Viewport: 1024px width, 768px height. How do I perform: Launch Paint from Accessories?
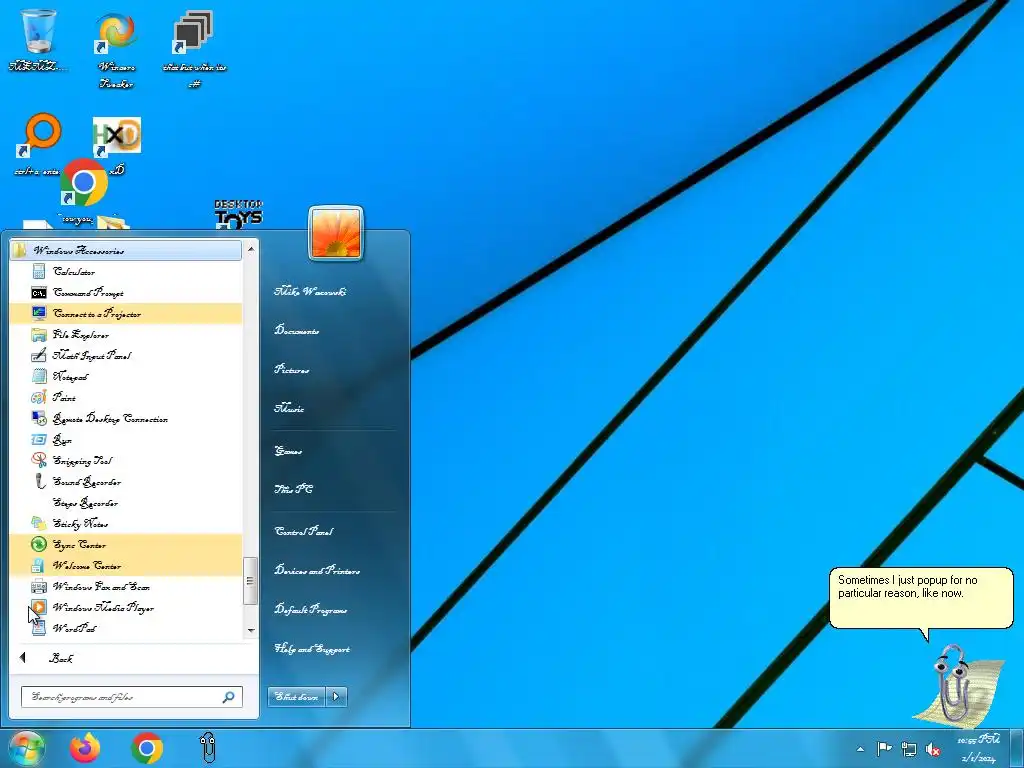tap(126, 397)
